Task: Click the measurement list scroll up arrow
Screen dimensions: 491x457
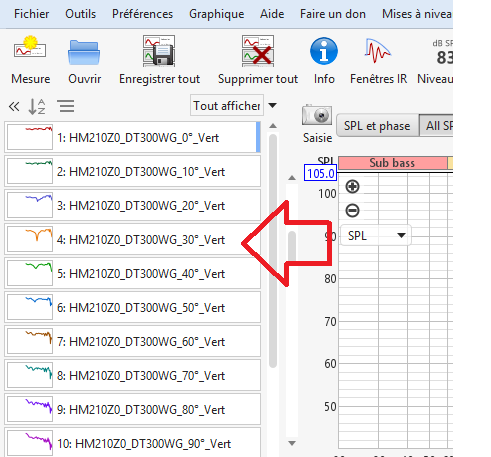Action: (273, 126)
